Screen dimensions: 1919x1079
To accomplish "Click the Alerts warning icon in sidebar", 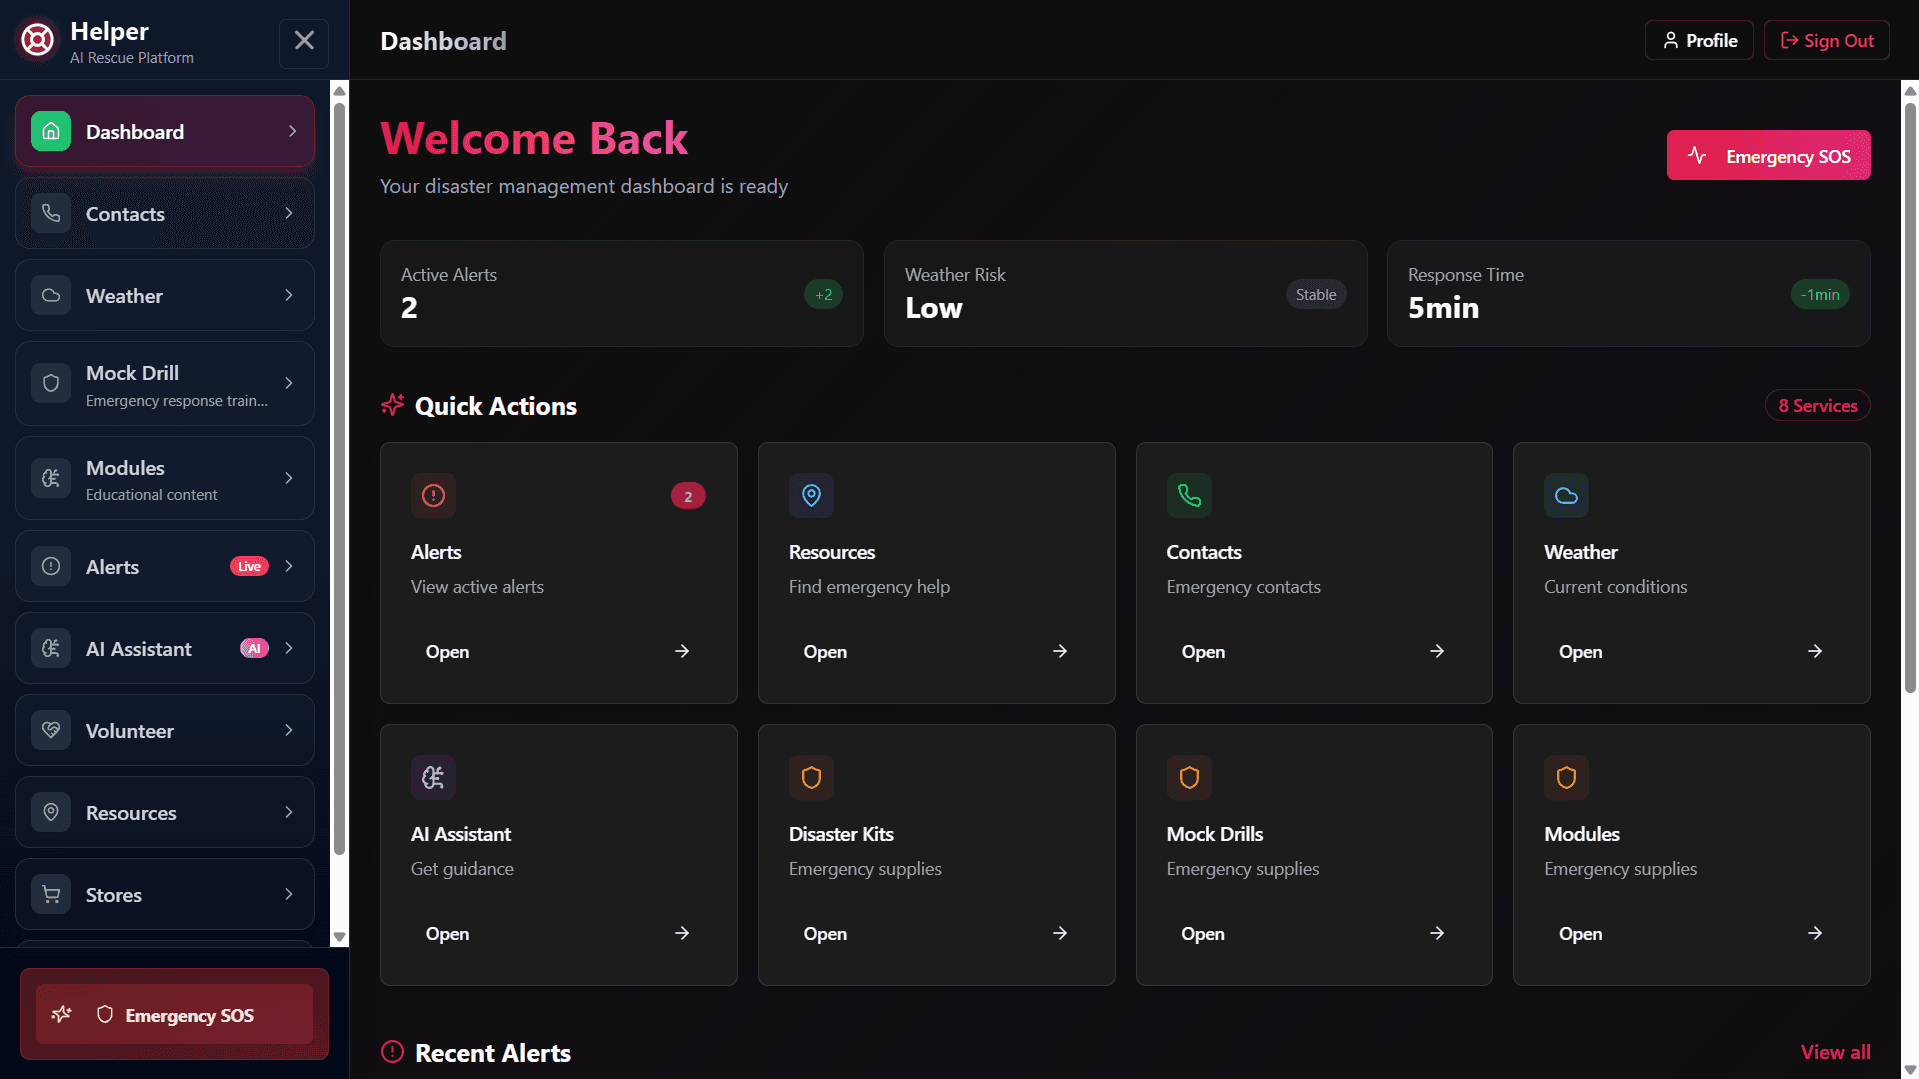I will (x=51, y=566).
